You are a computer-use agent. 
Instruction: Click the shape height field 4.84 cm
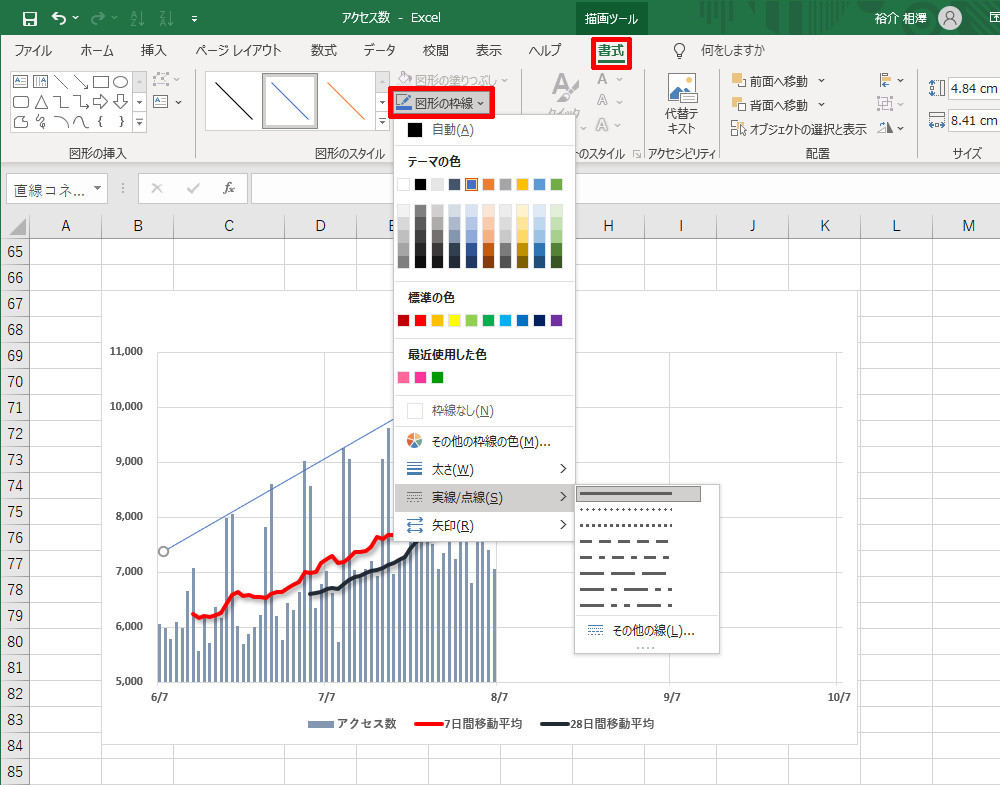974,88
